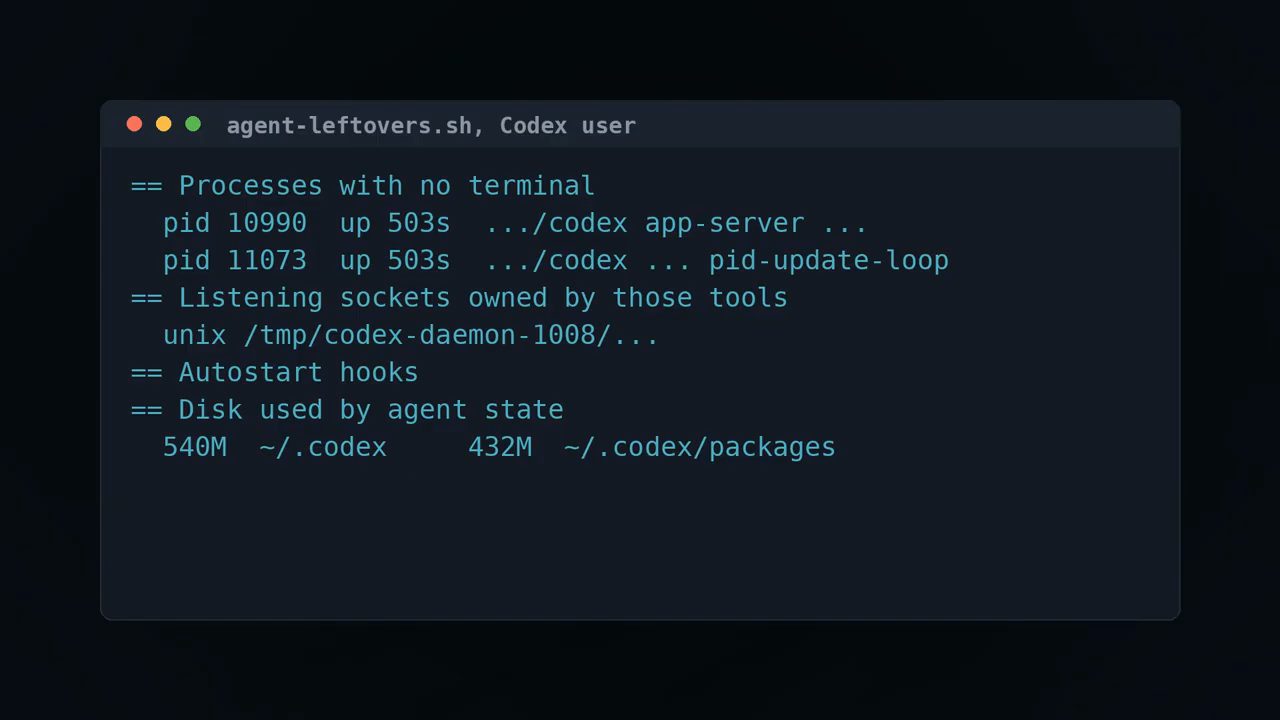Select the '== Autostart hooks' heading
Screen dimensions: 1280x720
click(x=275, y=372)
